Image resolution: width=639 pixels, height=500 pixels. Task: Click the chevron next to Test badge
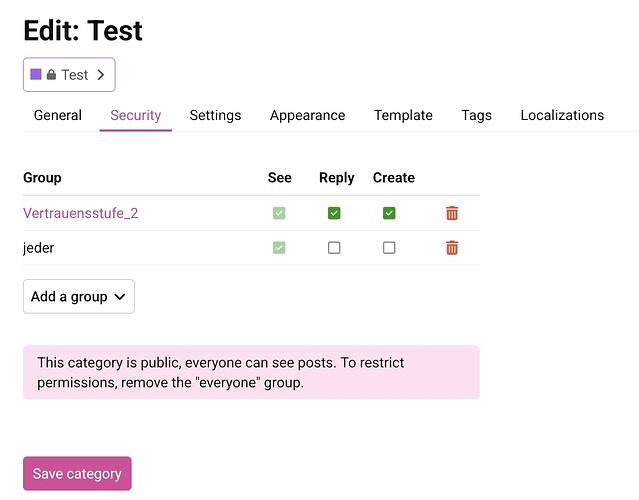(x=101, y=75)
